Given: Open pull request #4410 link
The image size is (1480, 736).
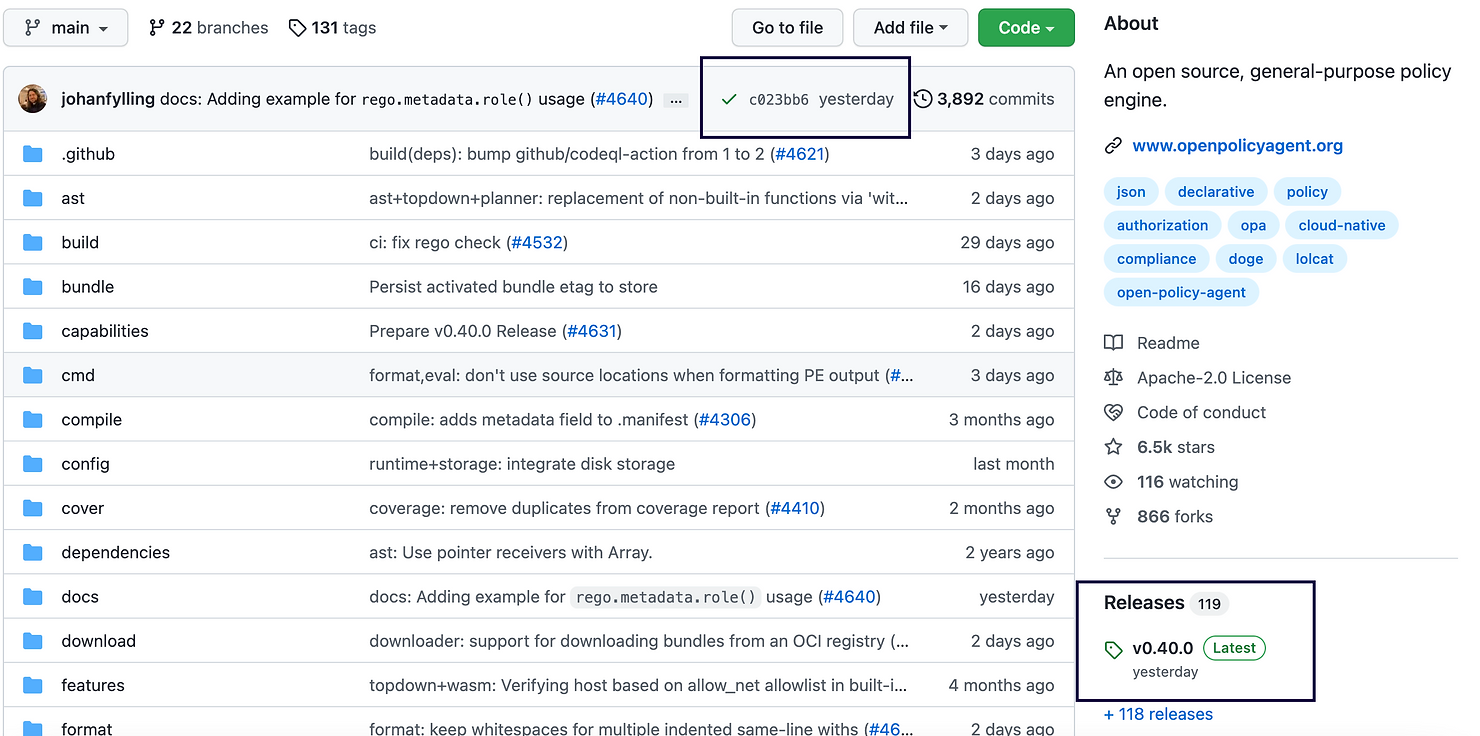Looking at the screenshot, I should (795, 508).
